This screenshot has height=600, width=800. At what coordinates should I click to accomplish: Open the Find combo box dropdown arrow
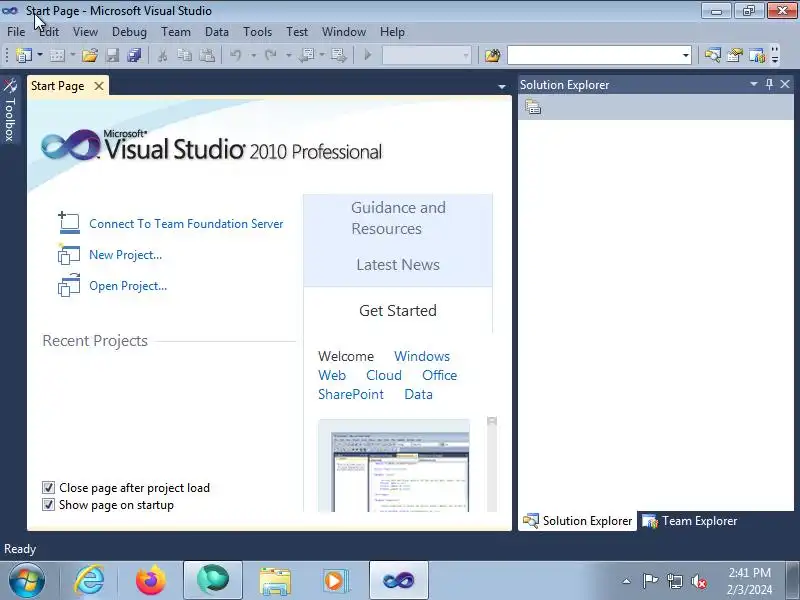point(686,55)
